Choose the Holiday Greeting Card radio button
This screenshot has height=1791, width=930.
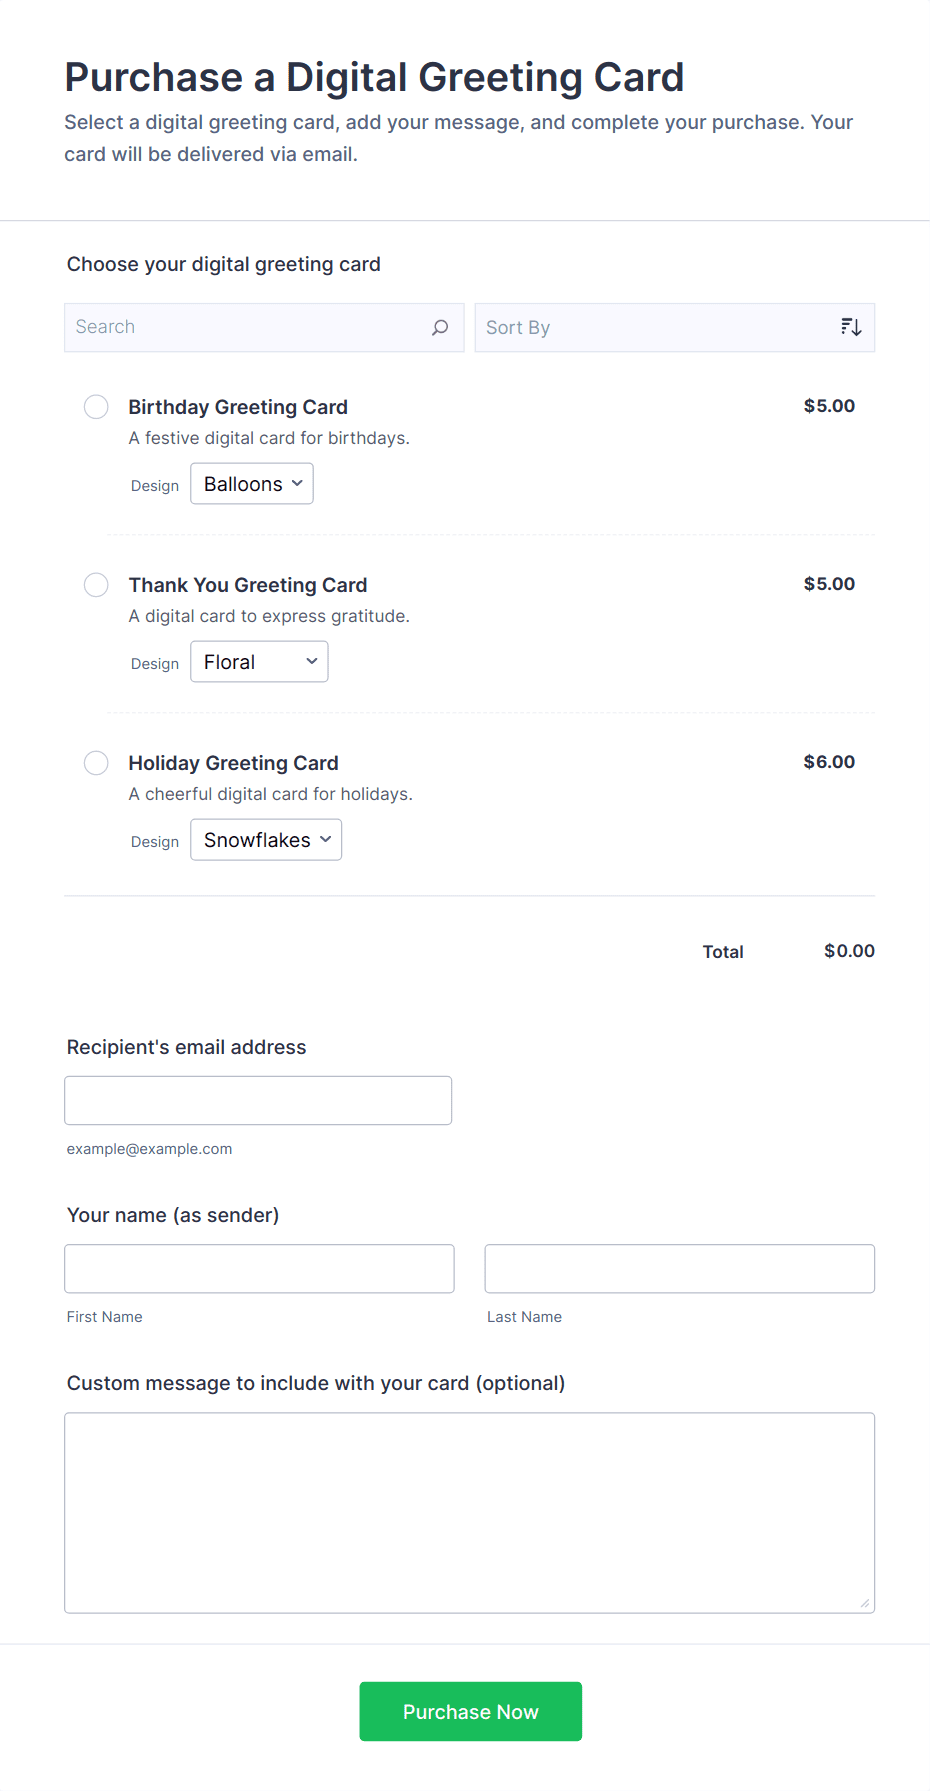tap(96, 763)
